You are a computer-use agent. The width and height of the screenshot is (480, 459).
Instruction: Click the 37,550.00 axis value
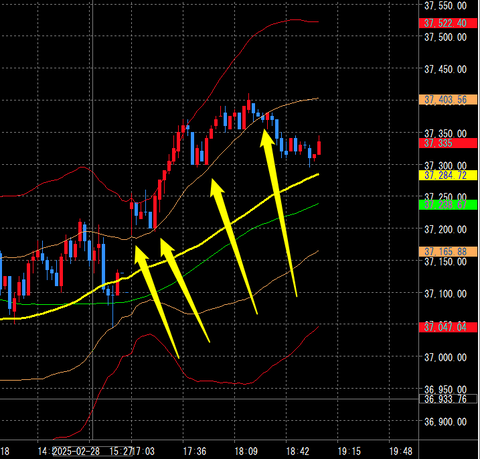click(x=445, y=6)
